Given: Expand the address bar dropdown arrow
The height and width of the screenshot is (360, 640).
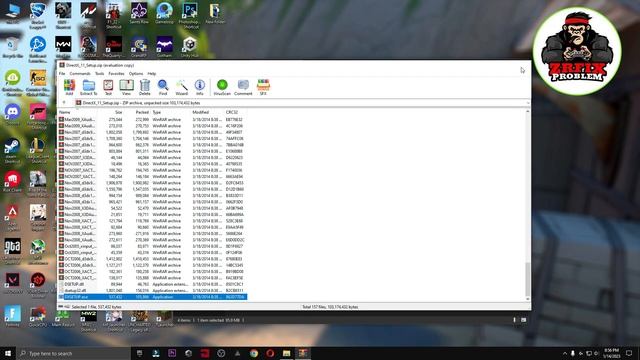Looking at the screenshot, I should tap(528, 103).
